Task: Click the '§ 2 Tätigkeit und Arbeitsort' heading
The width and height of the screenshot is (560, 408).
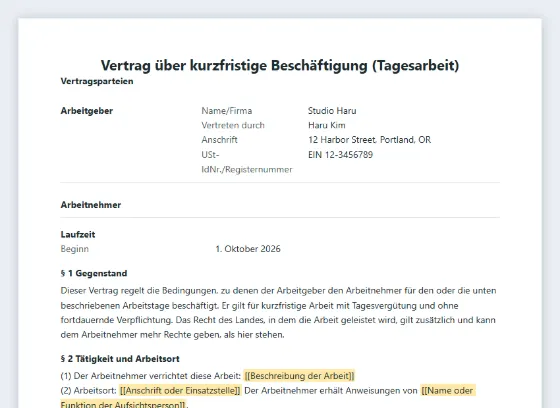Action: tap(120, 359)
